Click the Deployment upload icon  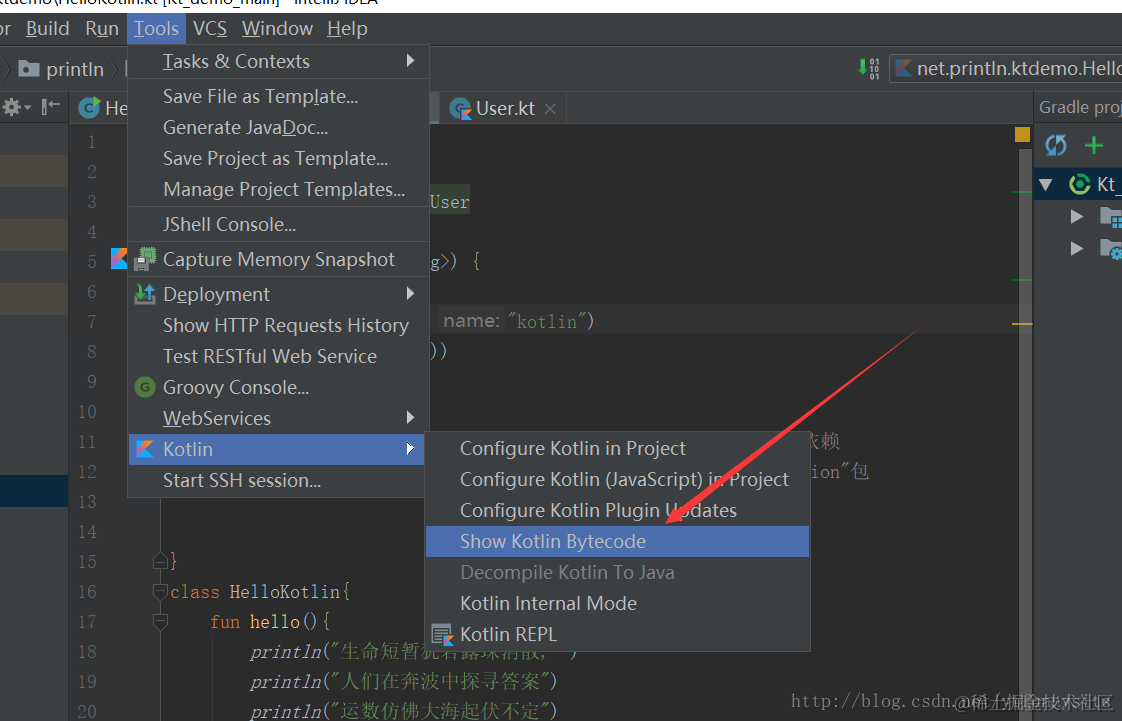(145, 294)
